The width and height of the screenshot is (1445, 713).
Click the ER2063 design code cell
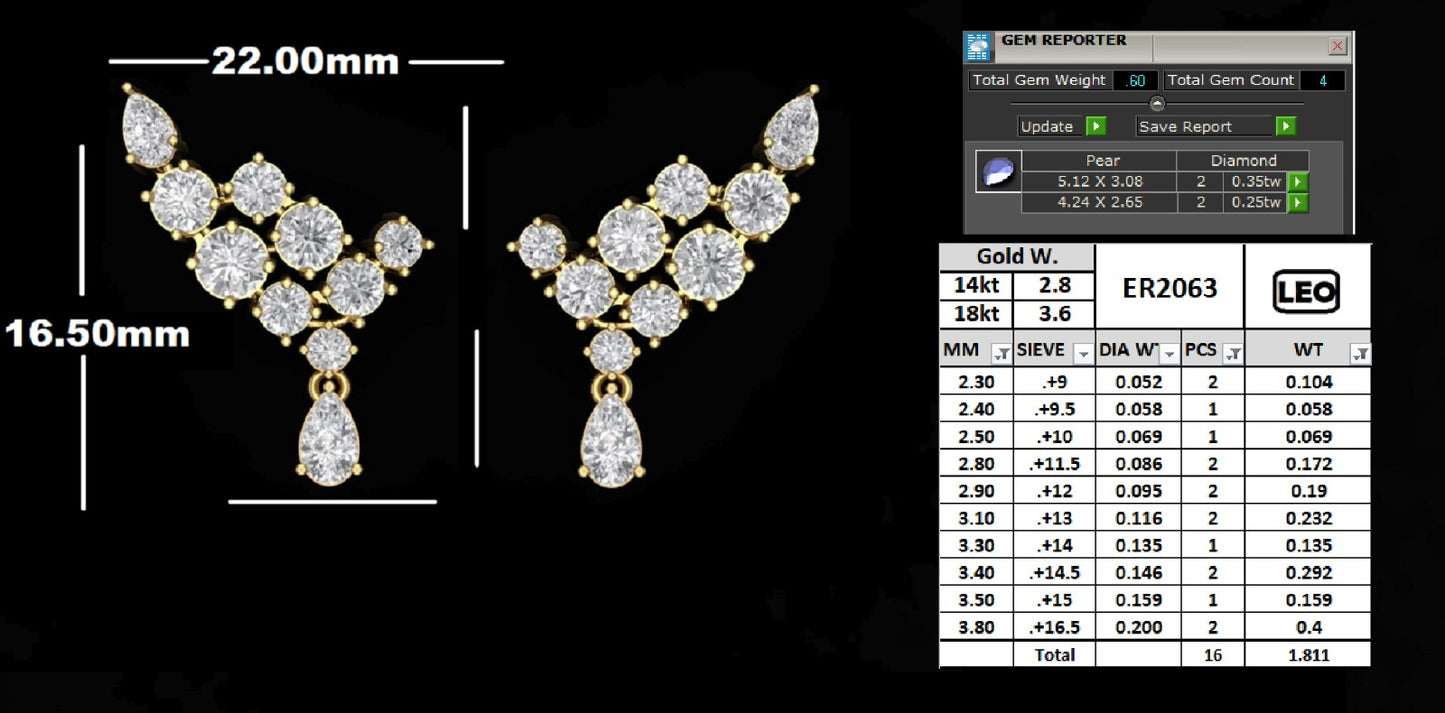(x=1170, y=288)
